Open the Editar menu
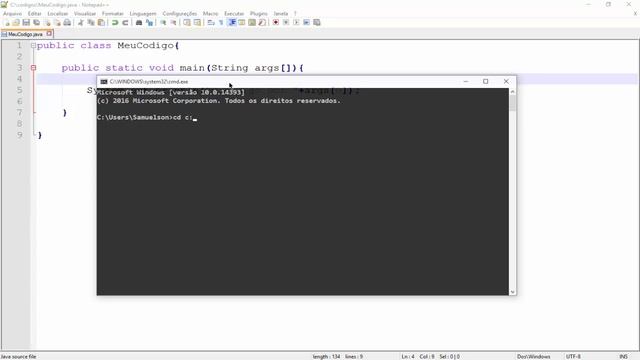Screen dimensions: 640x360 coord(35,13)
